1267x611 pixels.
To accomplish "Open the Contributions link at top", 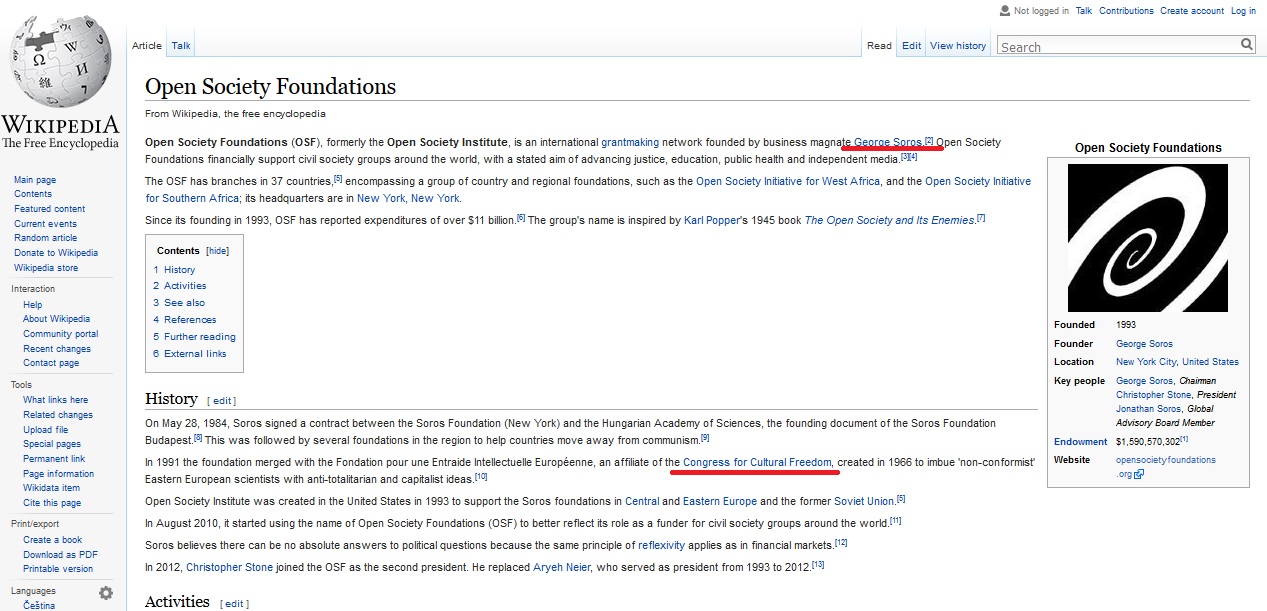I will tap(1126, 11).
